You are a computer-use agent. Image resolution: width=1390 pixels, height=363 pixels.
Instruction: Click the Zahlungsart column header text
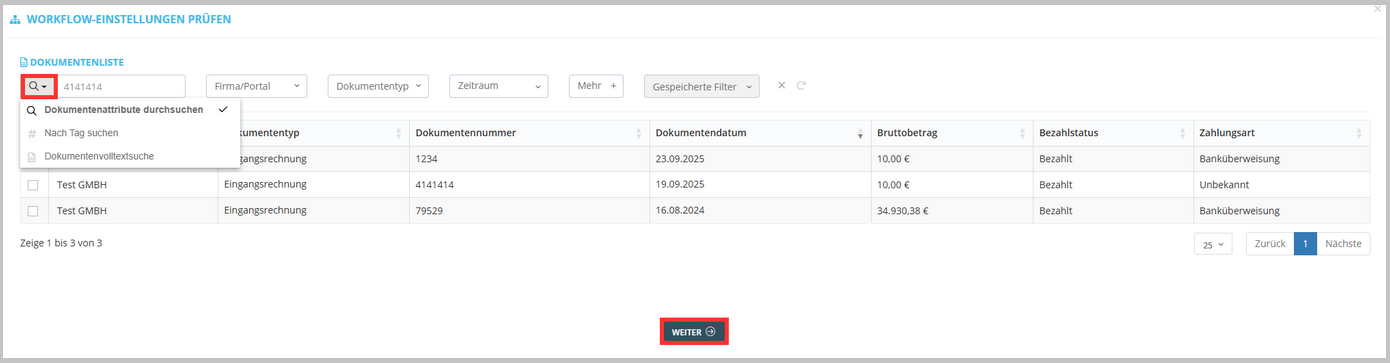click(x=1226, y=133)
